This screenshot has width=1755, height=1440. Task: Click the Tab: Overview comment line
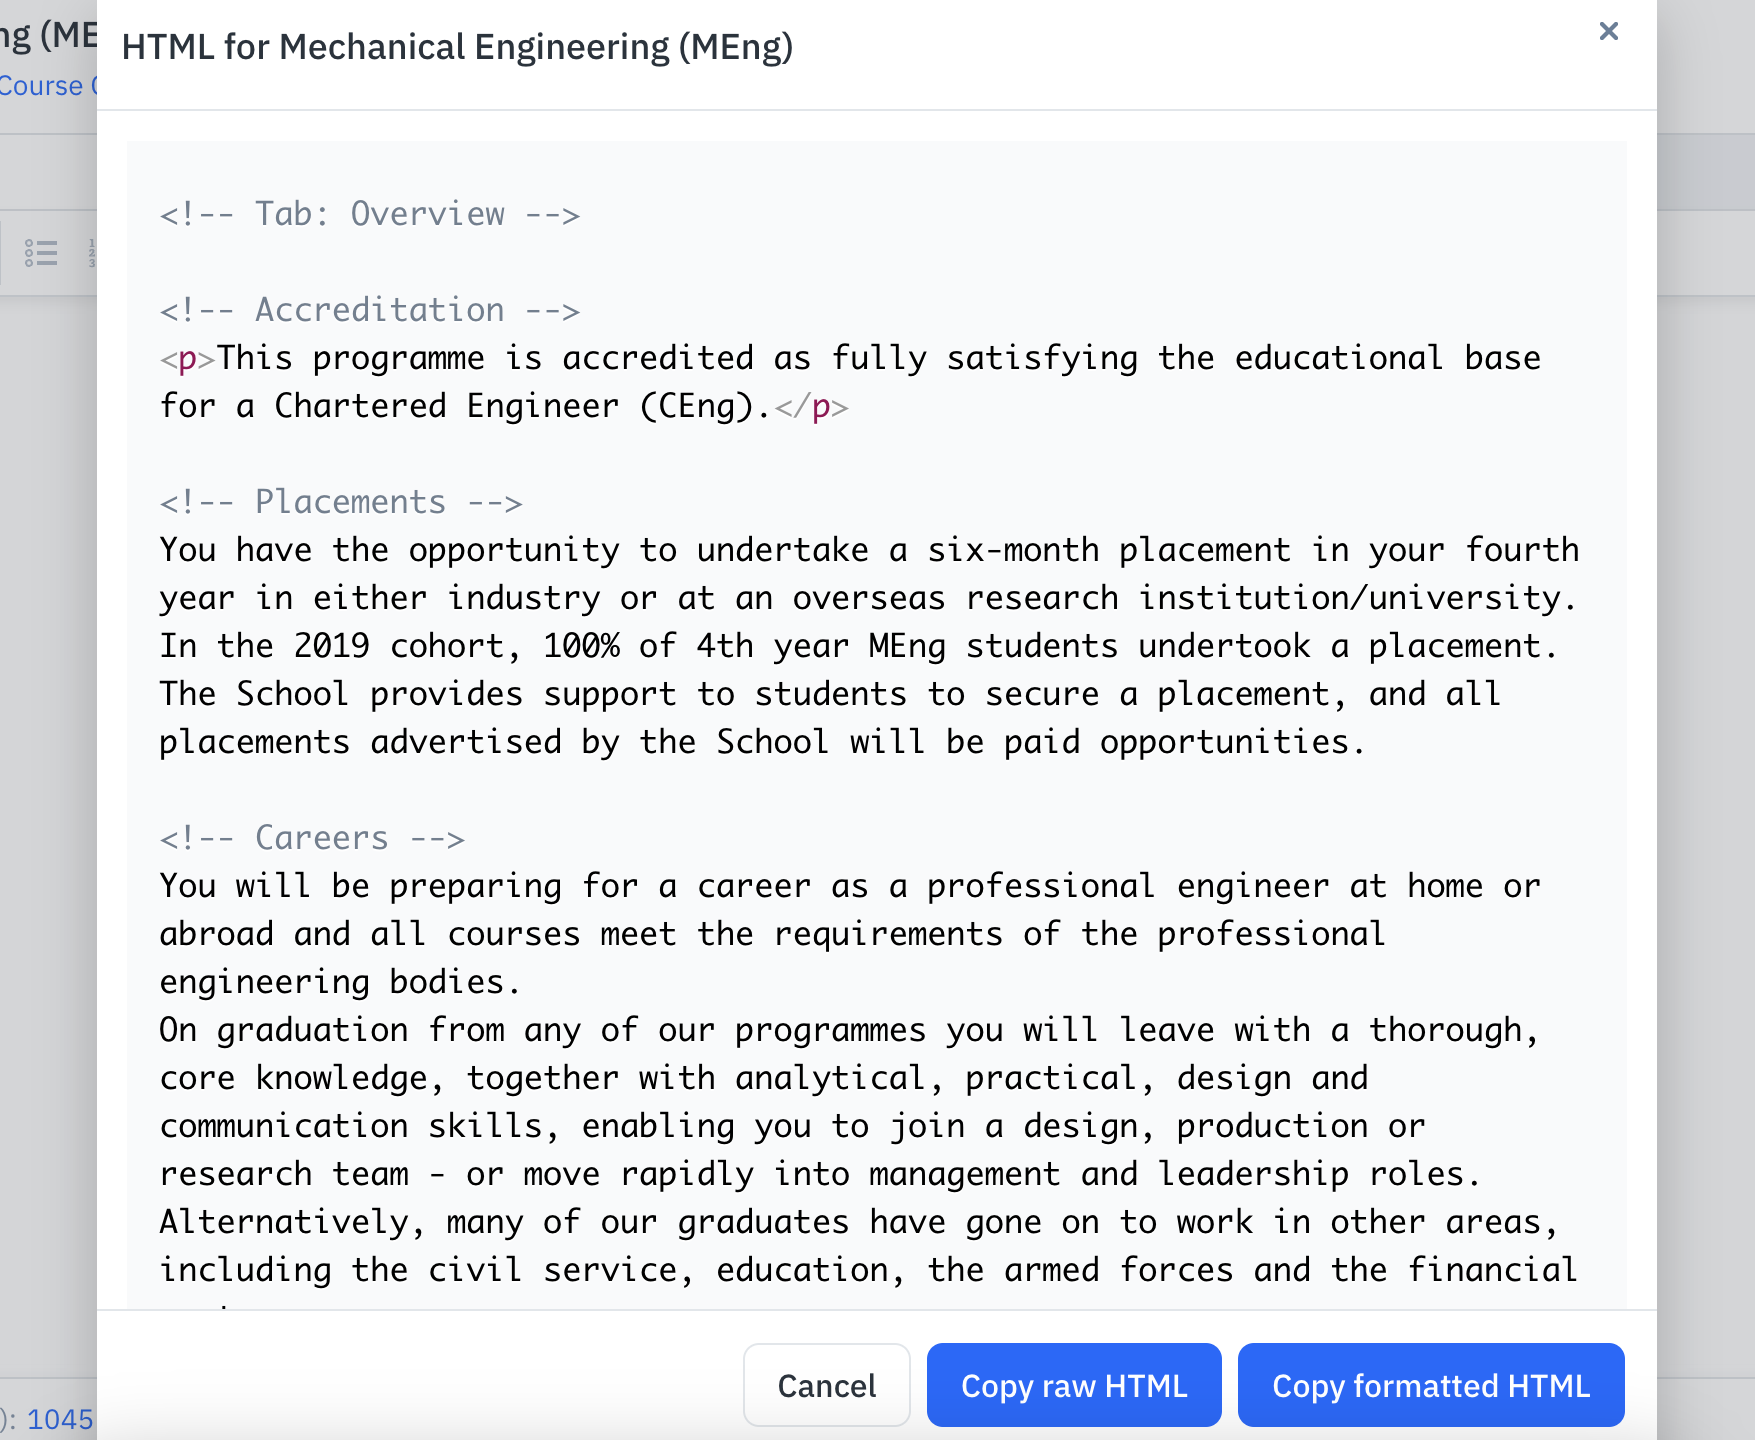369,214
